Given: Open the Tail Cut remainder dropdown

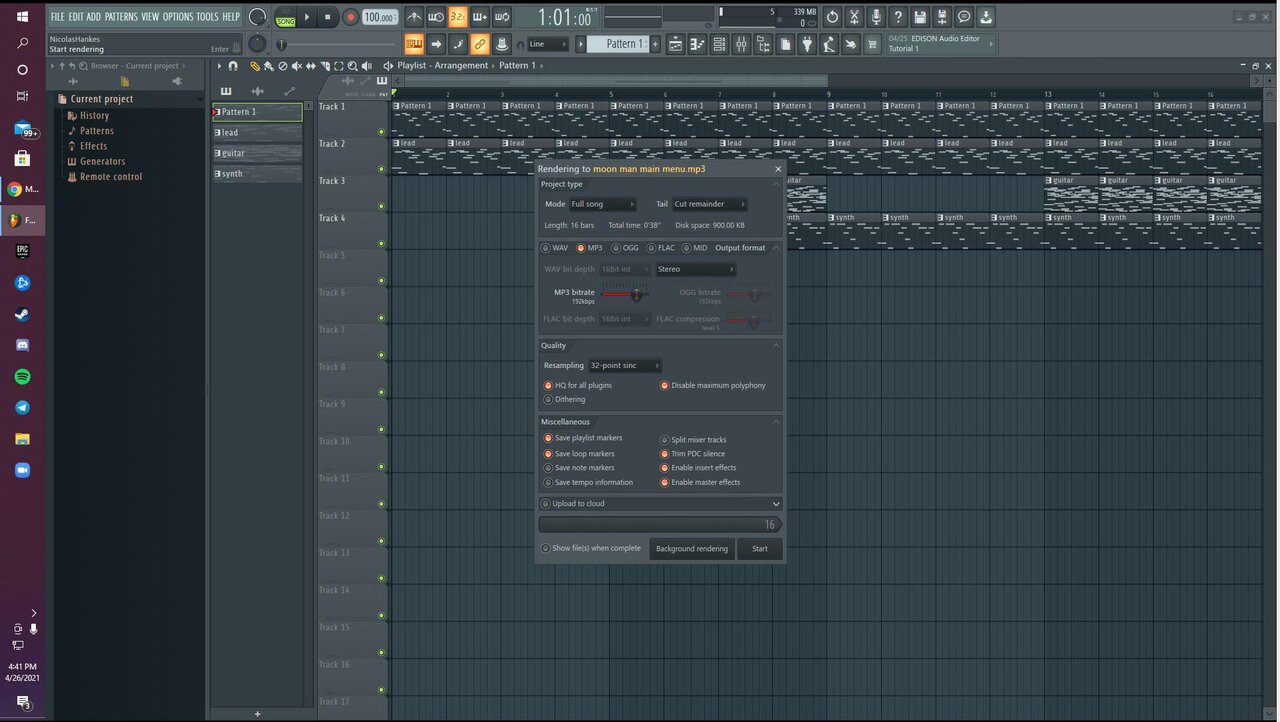Looking at the screenshot, I should pos(710,204).
